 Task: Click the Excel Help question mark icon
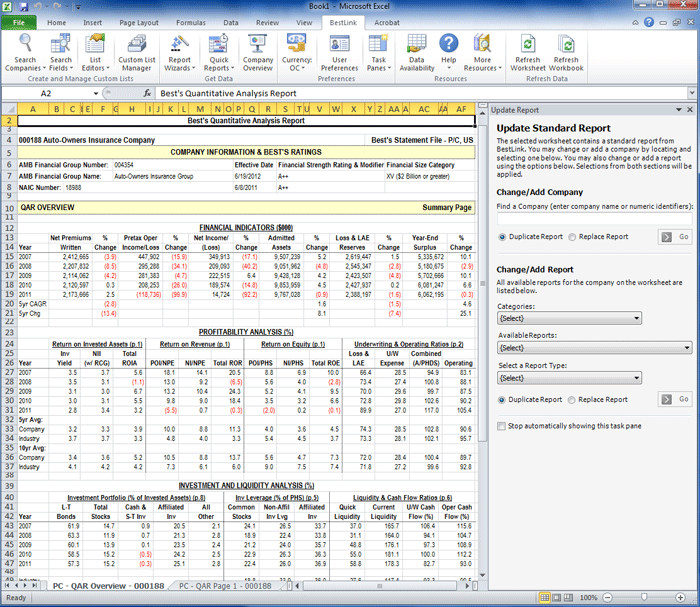click(x=649, y=22)
